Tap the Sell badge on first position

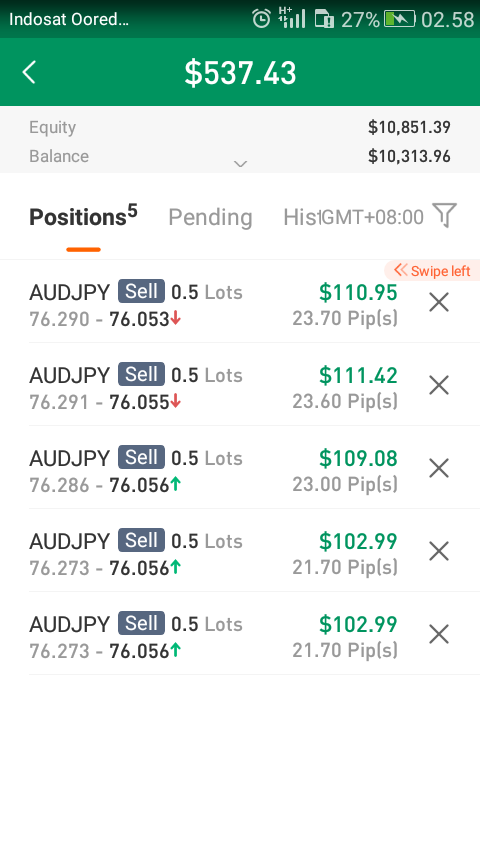point(141,292)
